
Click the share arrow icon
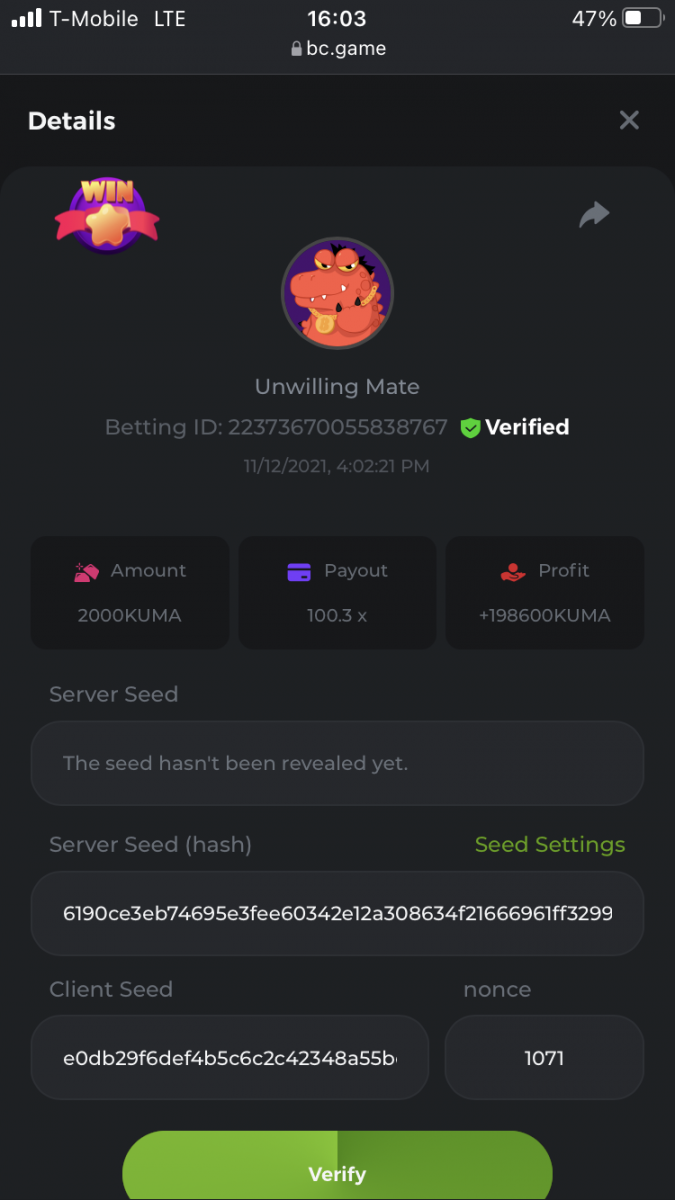(x=594, y=214)
